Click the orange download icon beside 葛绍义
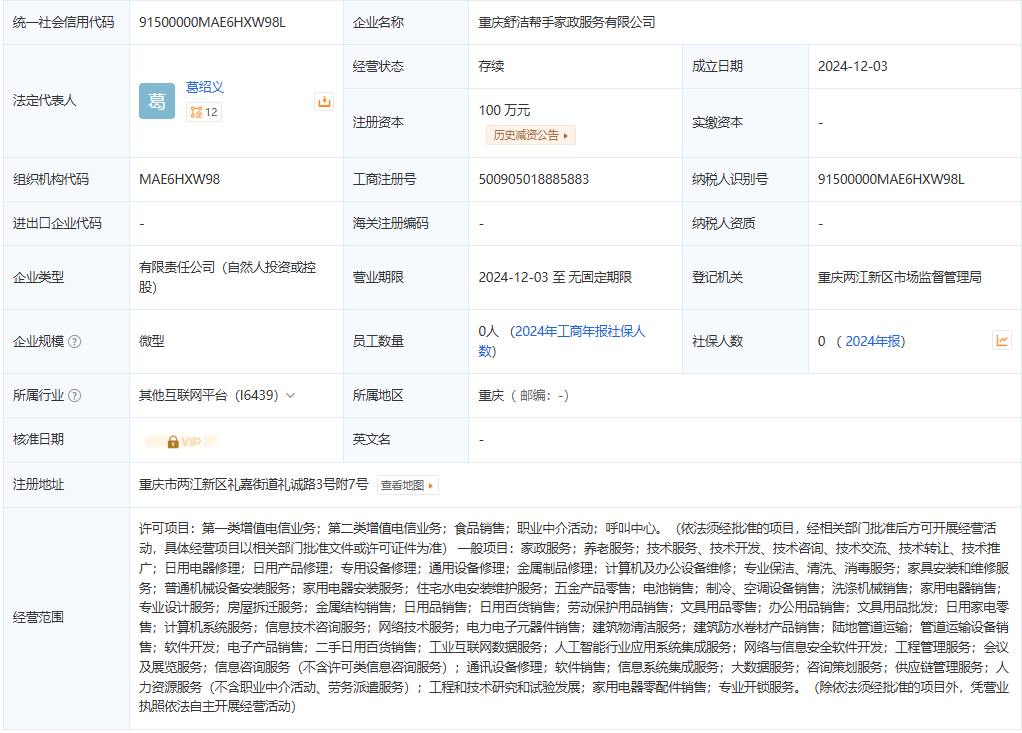Image resolution: width=1022 pixels, height=733 pixels. click(x=324, y=102)
